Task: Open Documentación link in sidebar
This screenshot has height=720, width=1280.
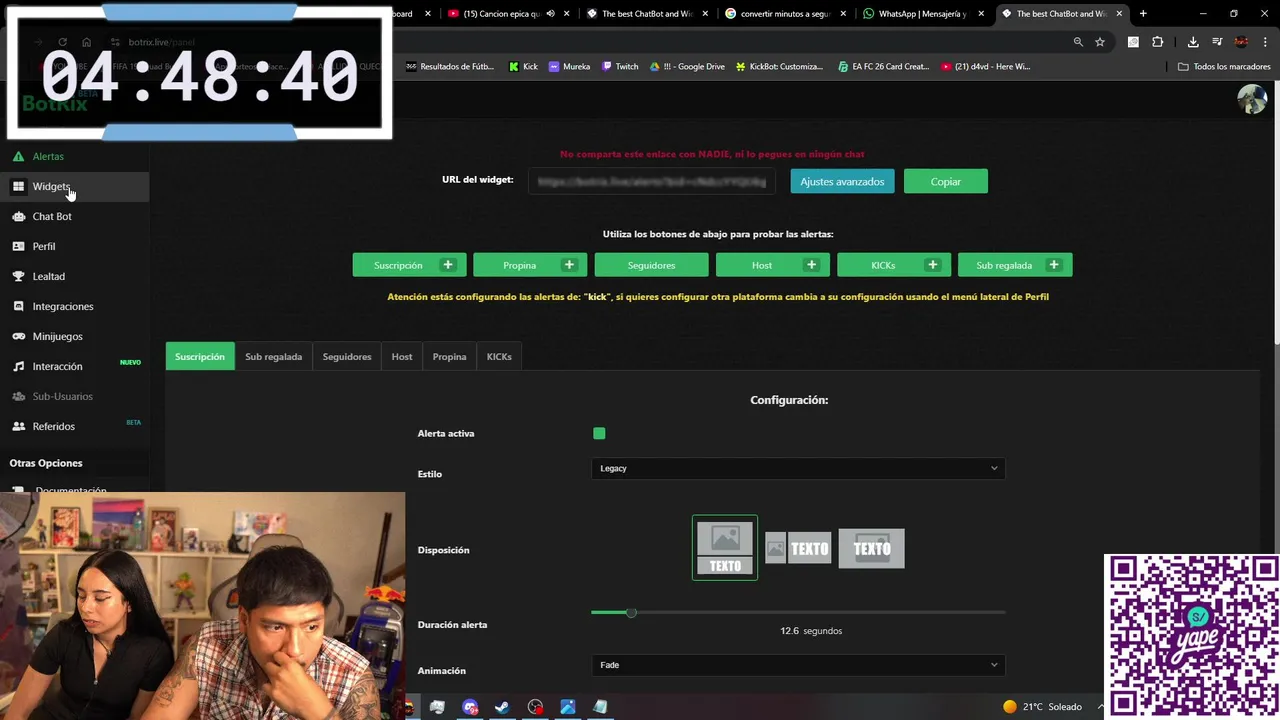Action: tap(71, 490)
